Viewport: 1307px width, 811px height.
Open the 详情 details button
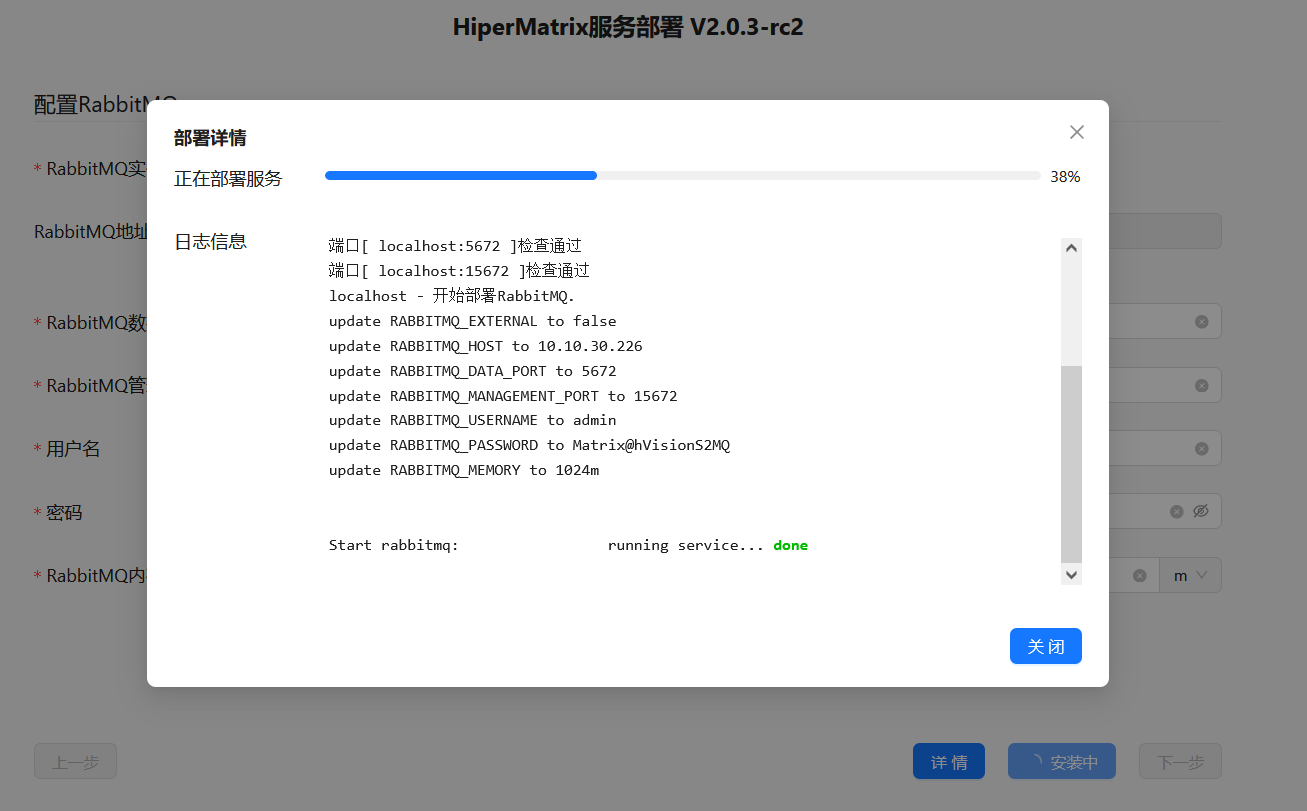949,761
